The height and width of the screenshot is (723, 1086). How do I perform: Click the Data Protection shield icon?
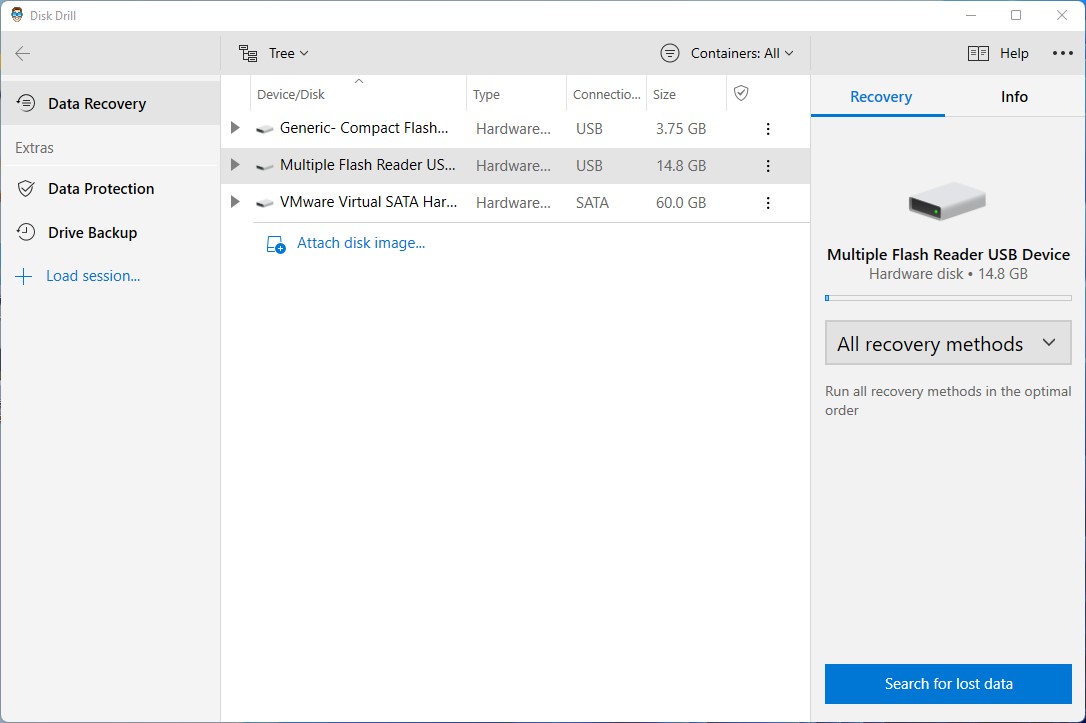pos(26,188)
